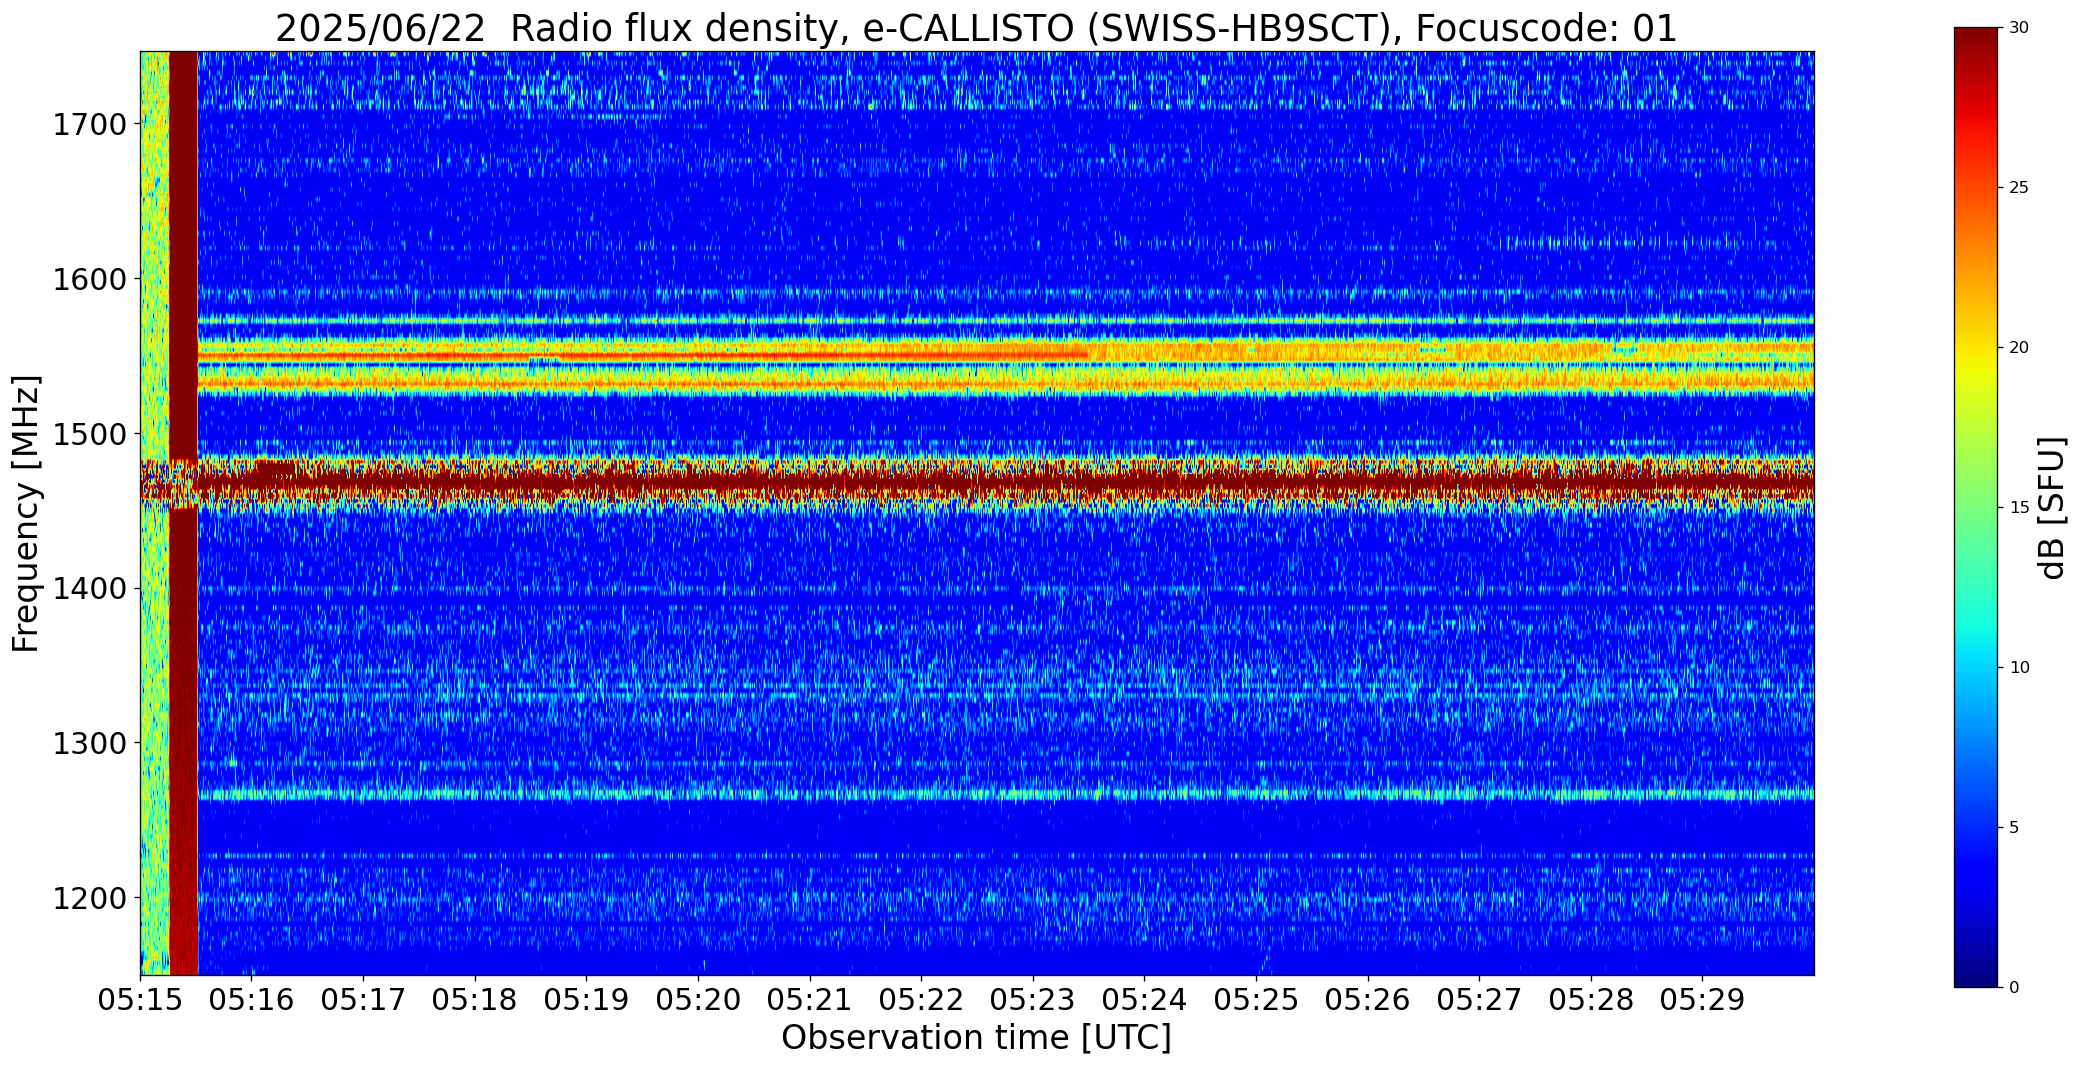Click the plot title with e-CALLISTO text
The image size is (2082, 1067).
(x=976, y=28)
